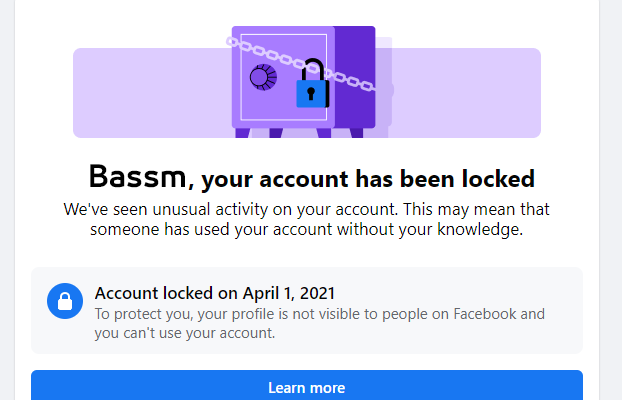Click the safe's round dial knob
This screenshot has width=622, height=400.
click(263, 77)
